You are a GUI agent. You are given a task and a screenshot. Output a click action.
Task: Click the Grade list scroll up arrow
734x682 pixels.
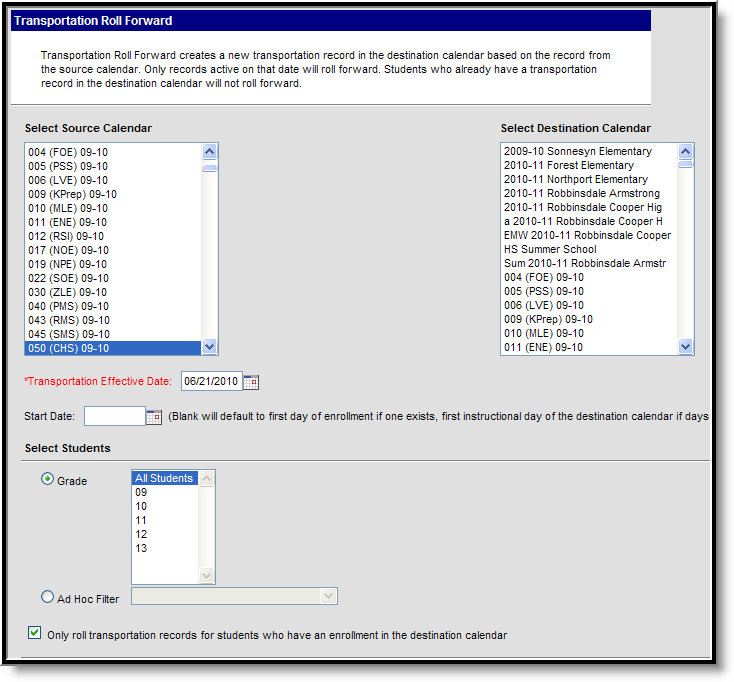pyautogui.click(x=206, y=478)
